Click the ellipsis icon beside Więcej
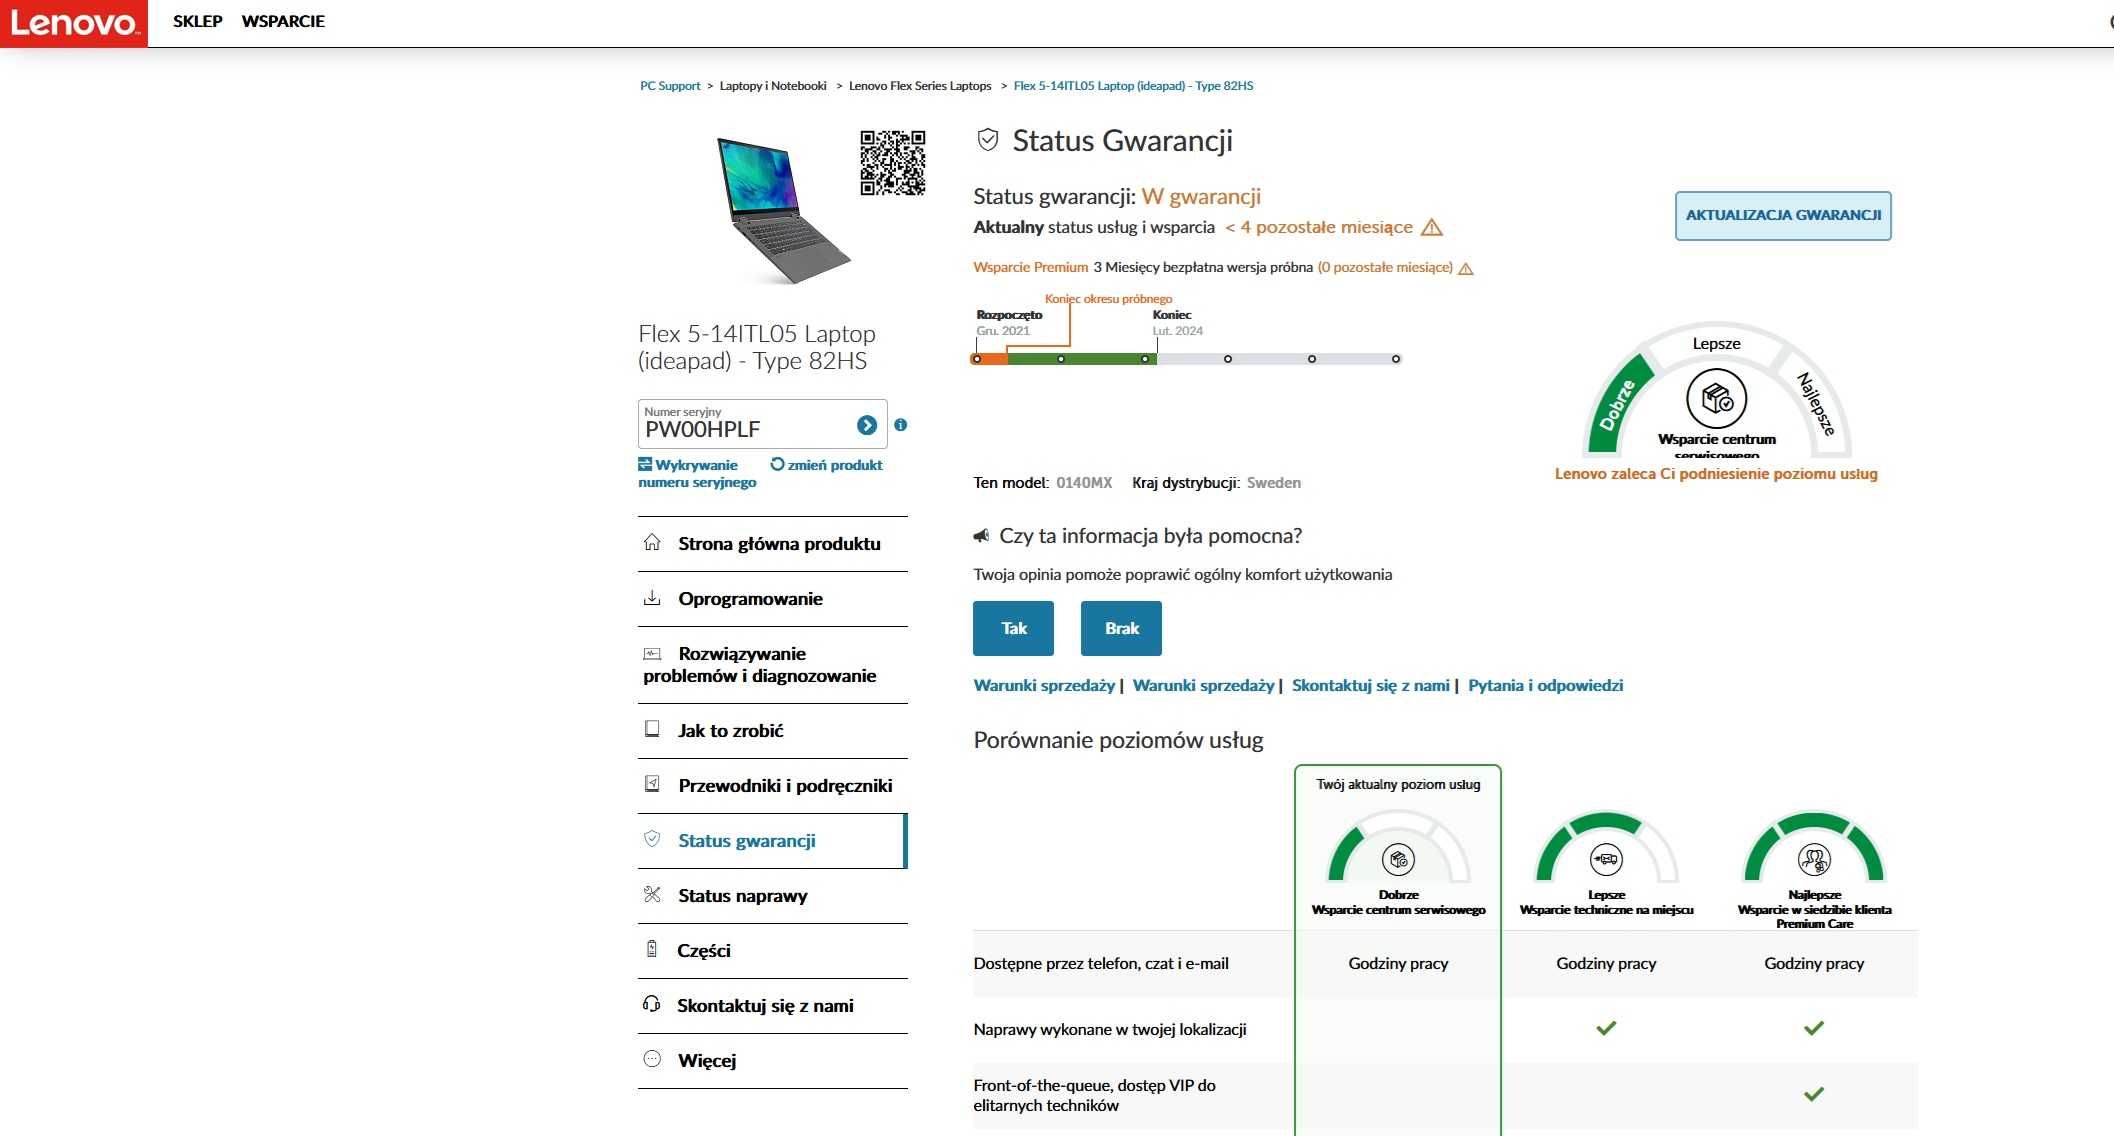Screen dimensions: 2114x1136 [652, 1059]
